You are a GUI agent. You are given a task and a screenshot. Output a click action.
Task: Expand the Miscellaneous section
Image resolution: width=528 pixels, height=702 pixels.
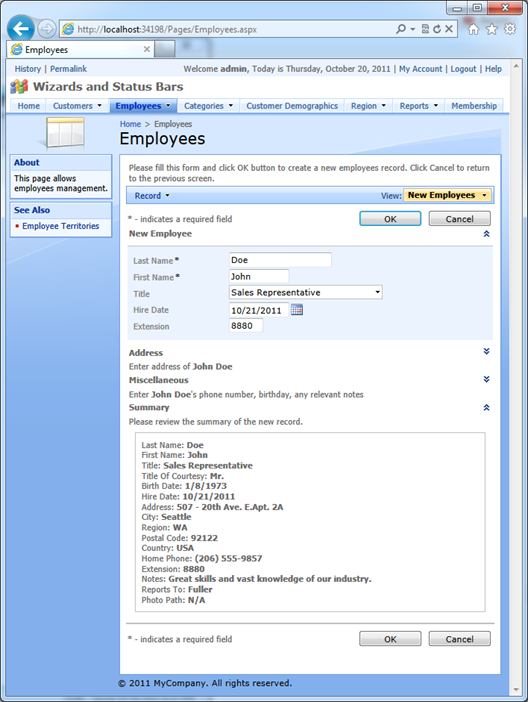point(486,379)
